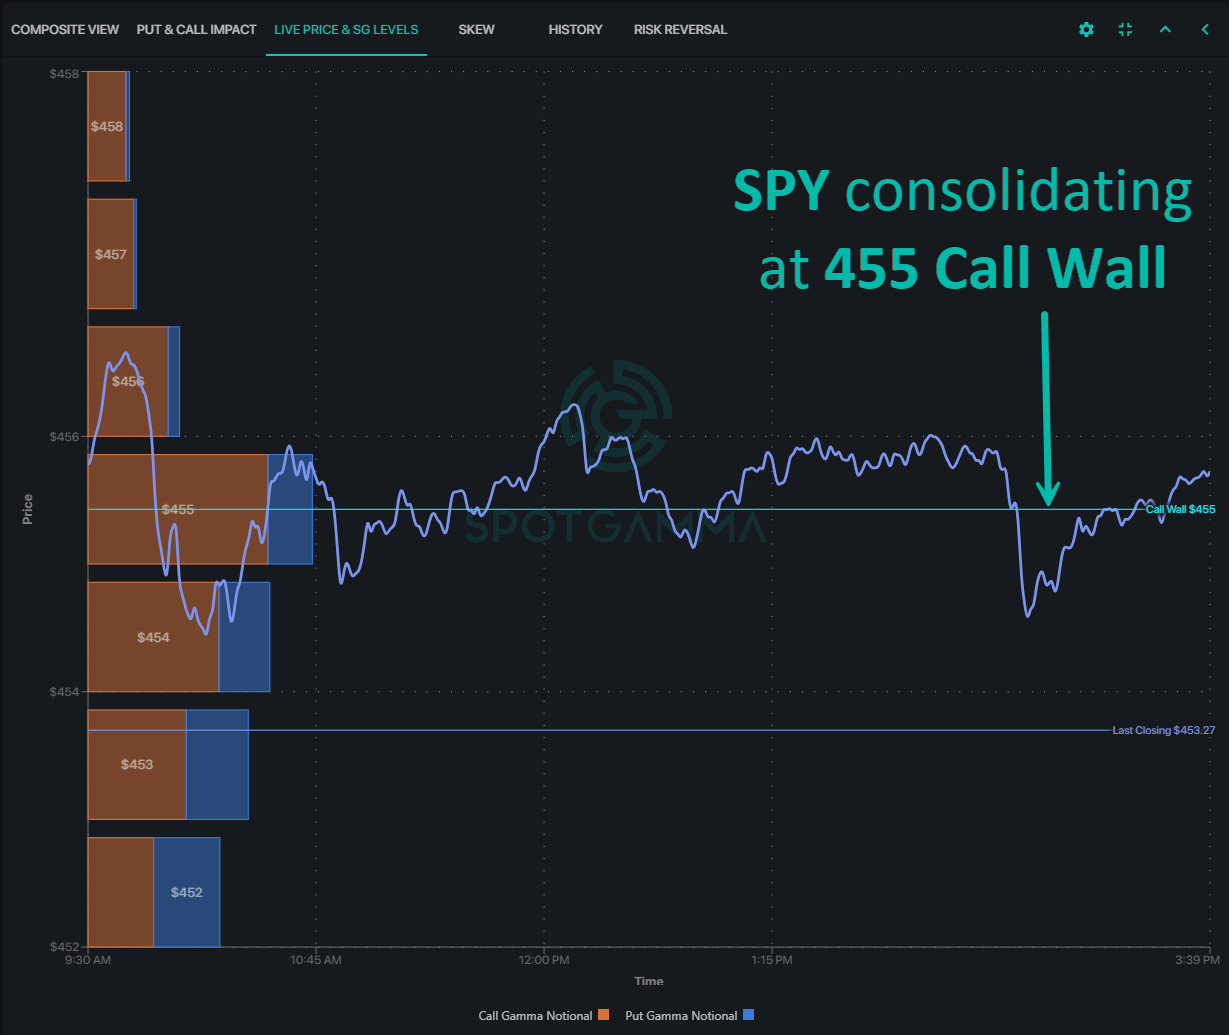Click the minimize fullscreen icon

click(x=1125, y=30)
